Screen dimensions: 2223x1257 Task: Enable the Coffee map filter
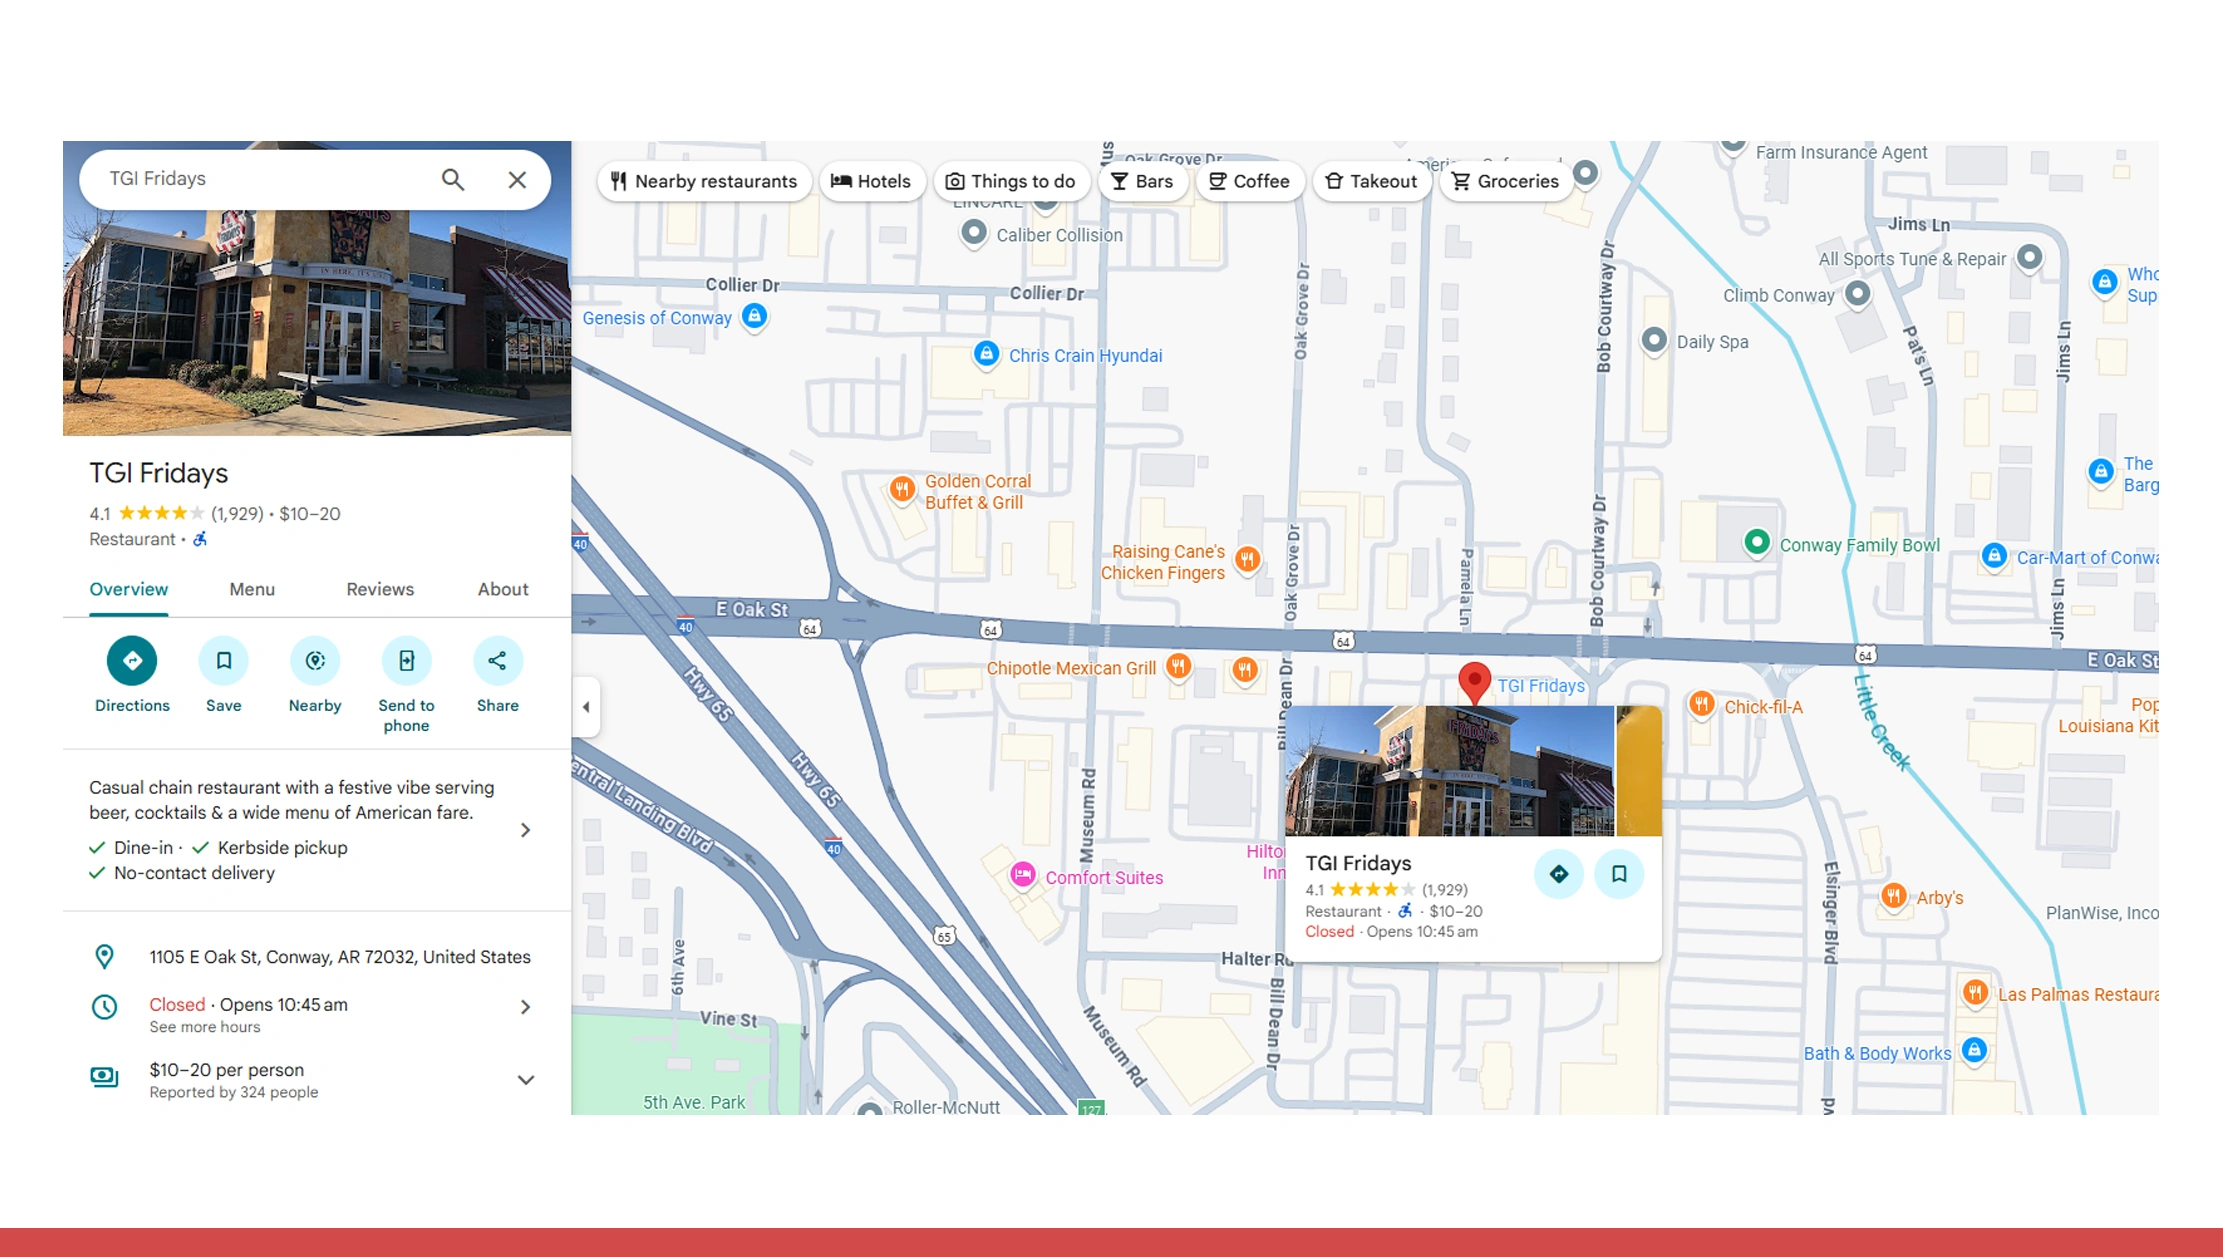tap(1249, 181)
